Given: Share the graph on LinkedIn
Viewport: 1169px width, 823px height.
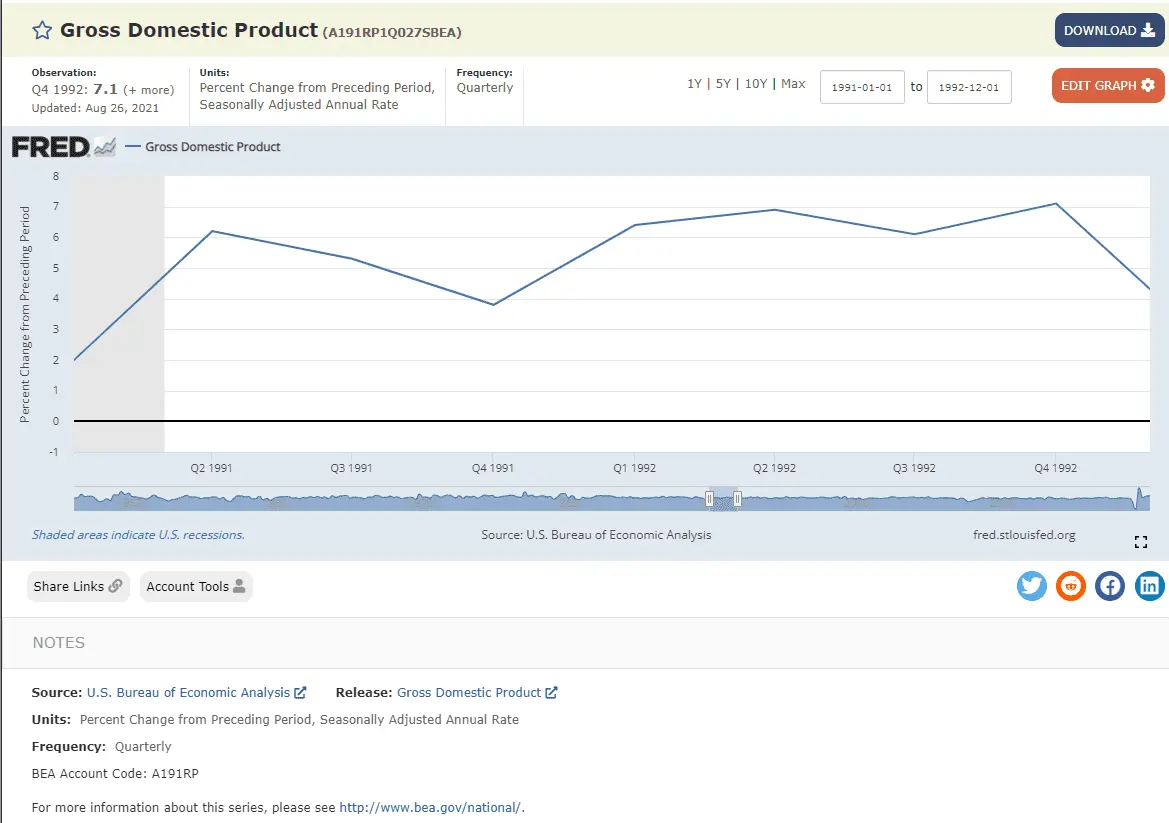Looking at the screenshot, I should tap(1150, 586).
